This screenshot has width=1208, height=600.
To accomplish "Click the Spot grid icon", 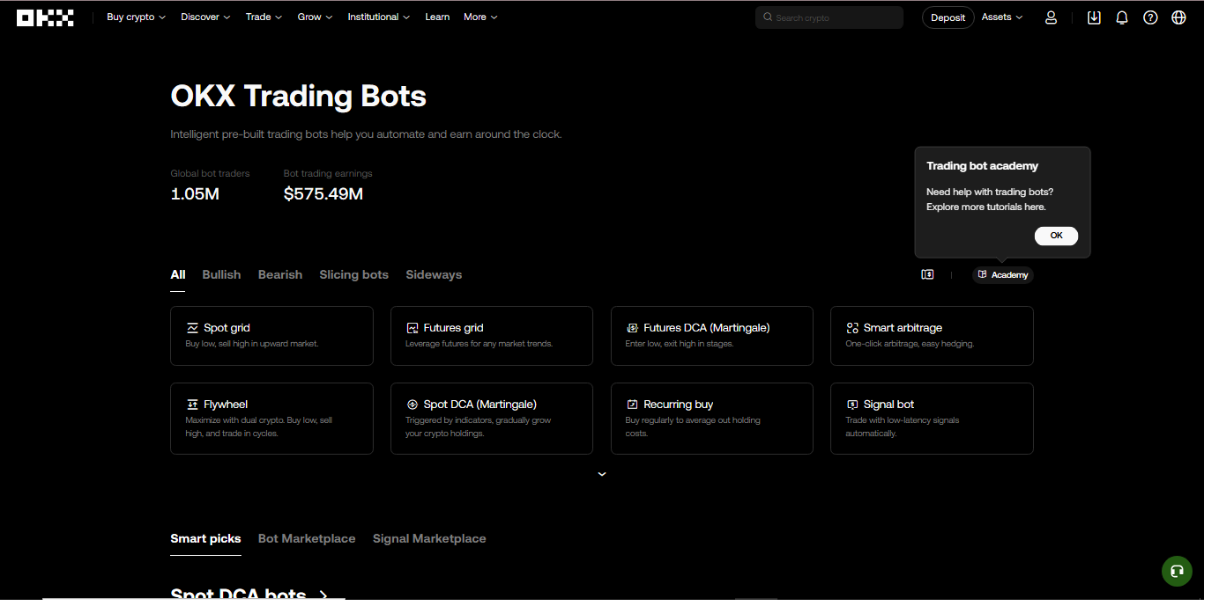I will (x=192, y=328).
